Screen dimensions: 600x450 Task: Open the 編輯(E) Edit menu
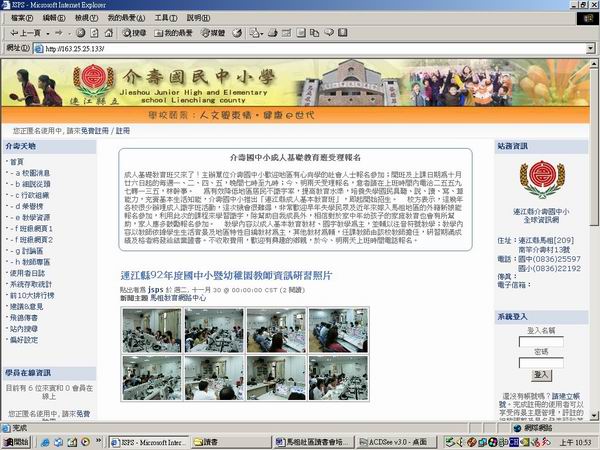(x=54, y=18)
